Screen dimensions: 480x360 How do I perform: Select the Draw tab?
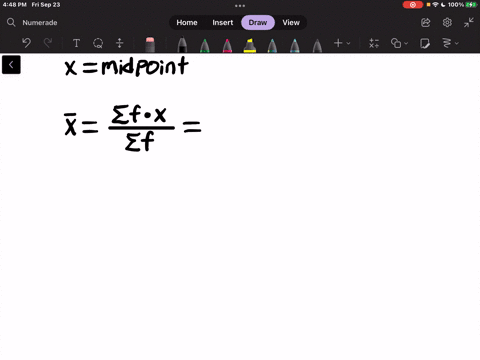(x=258, y=23)
